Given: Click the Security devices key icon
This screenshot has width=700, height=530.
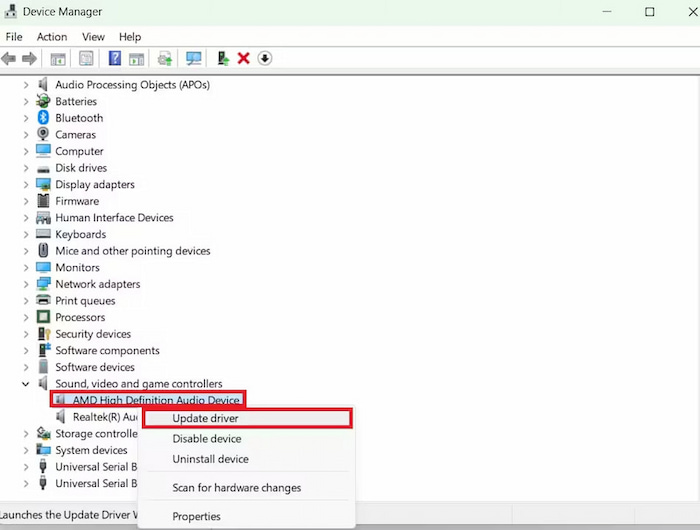Looking at the screenshot, I should [44, 334].
